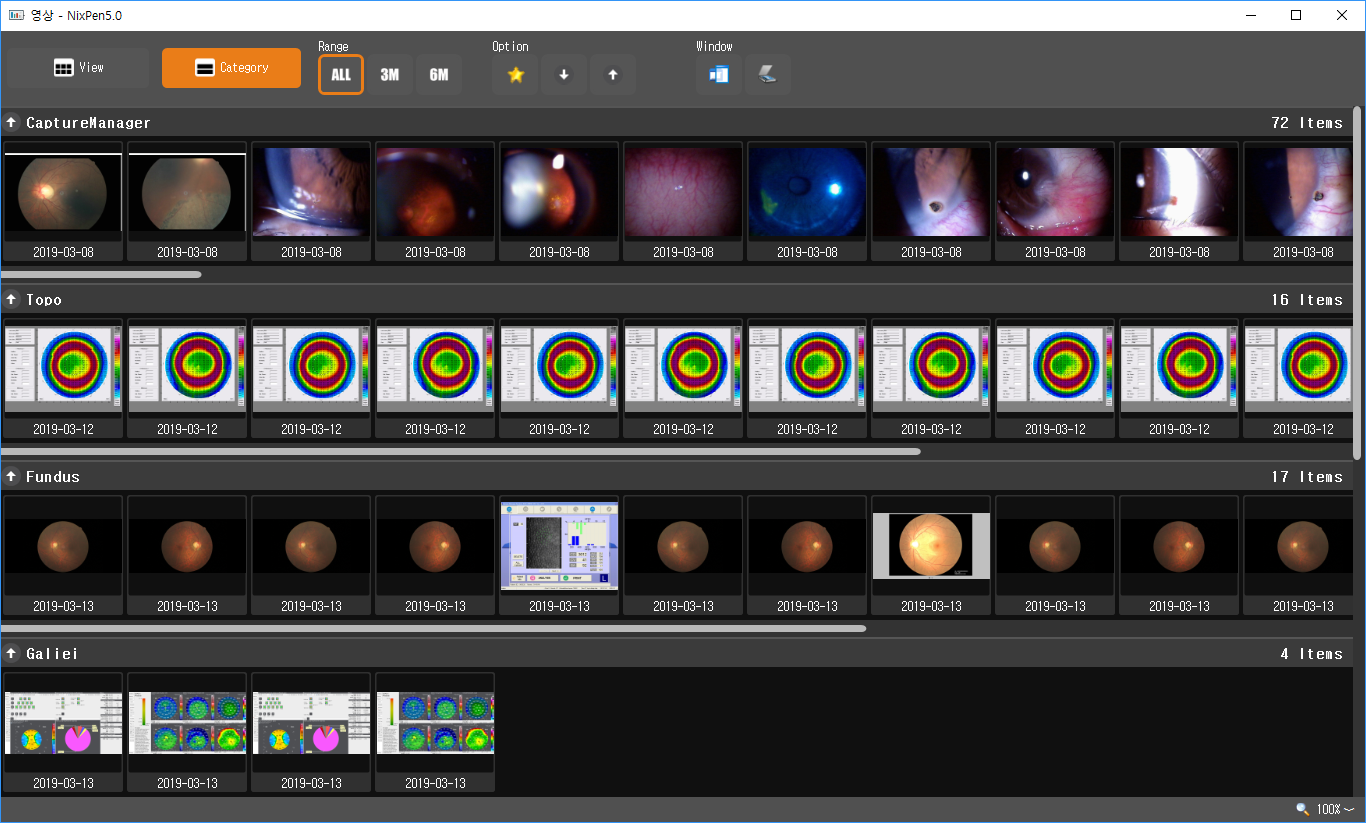
Task: Open first Galiei thumbnail with pink chart
Action: click(63, 723)
